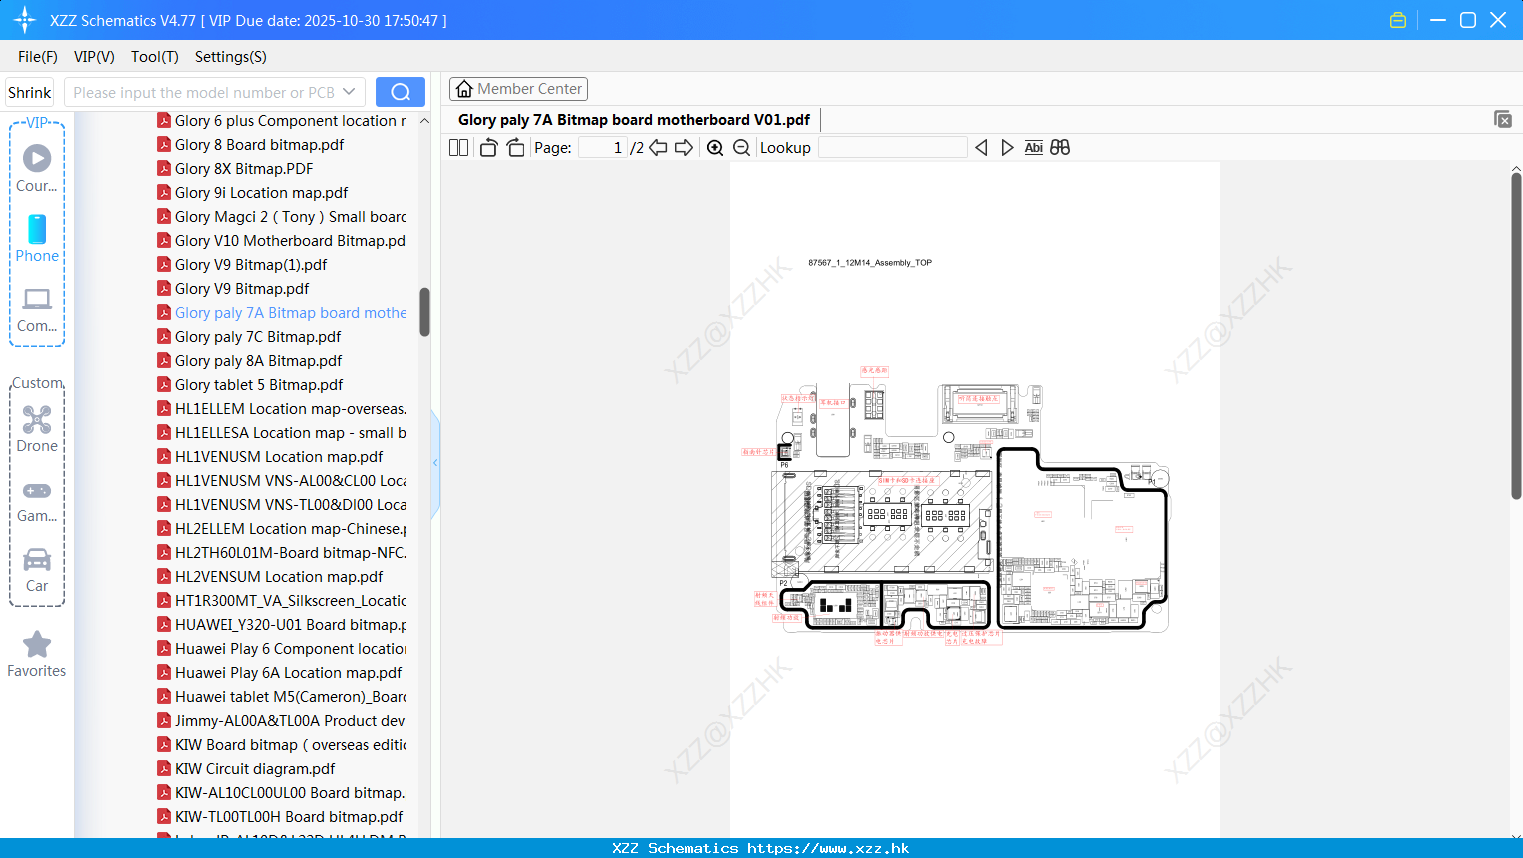Open HL1ELLEM Location map-overseas file
Image resolution: width=1523 pixels, height=858 pixels.
(290, 408)
